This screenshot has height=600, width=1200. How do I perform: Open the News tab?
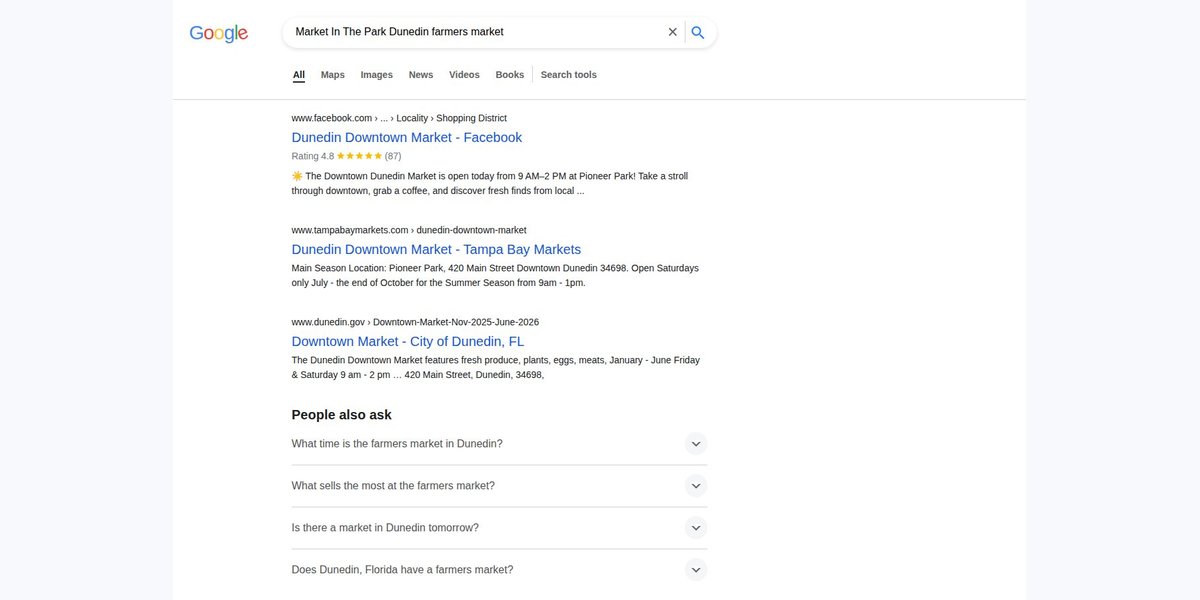(x=421, y=75)
